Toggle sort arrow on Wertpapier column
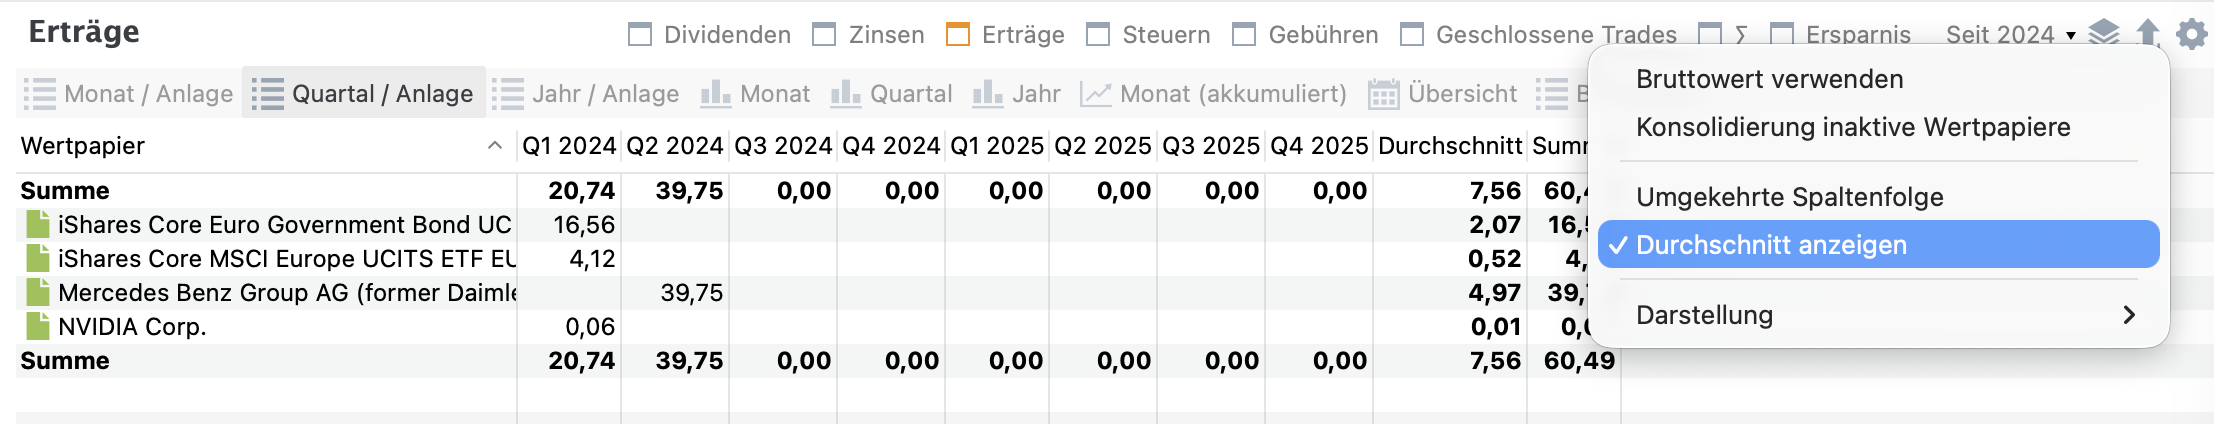This screenshot has width=2214, height=424. coord(494,146)
